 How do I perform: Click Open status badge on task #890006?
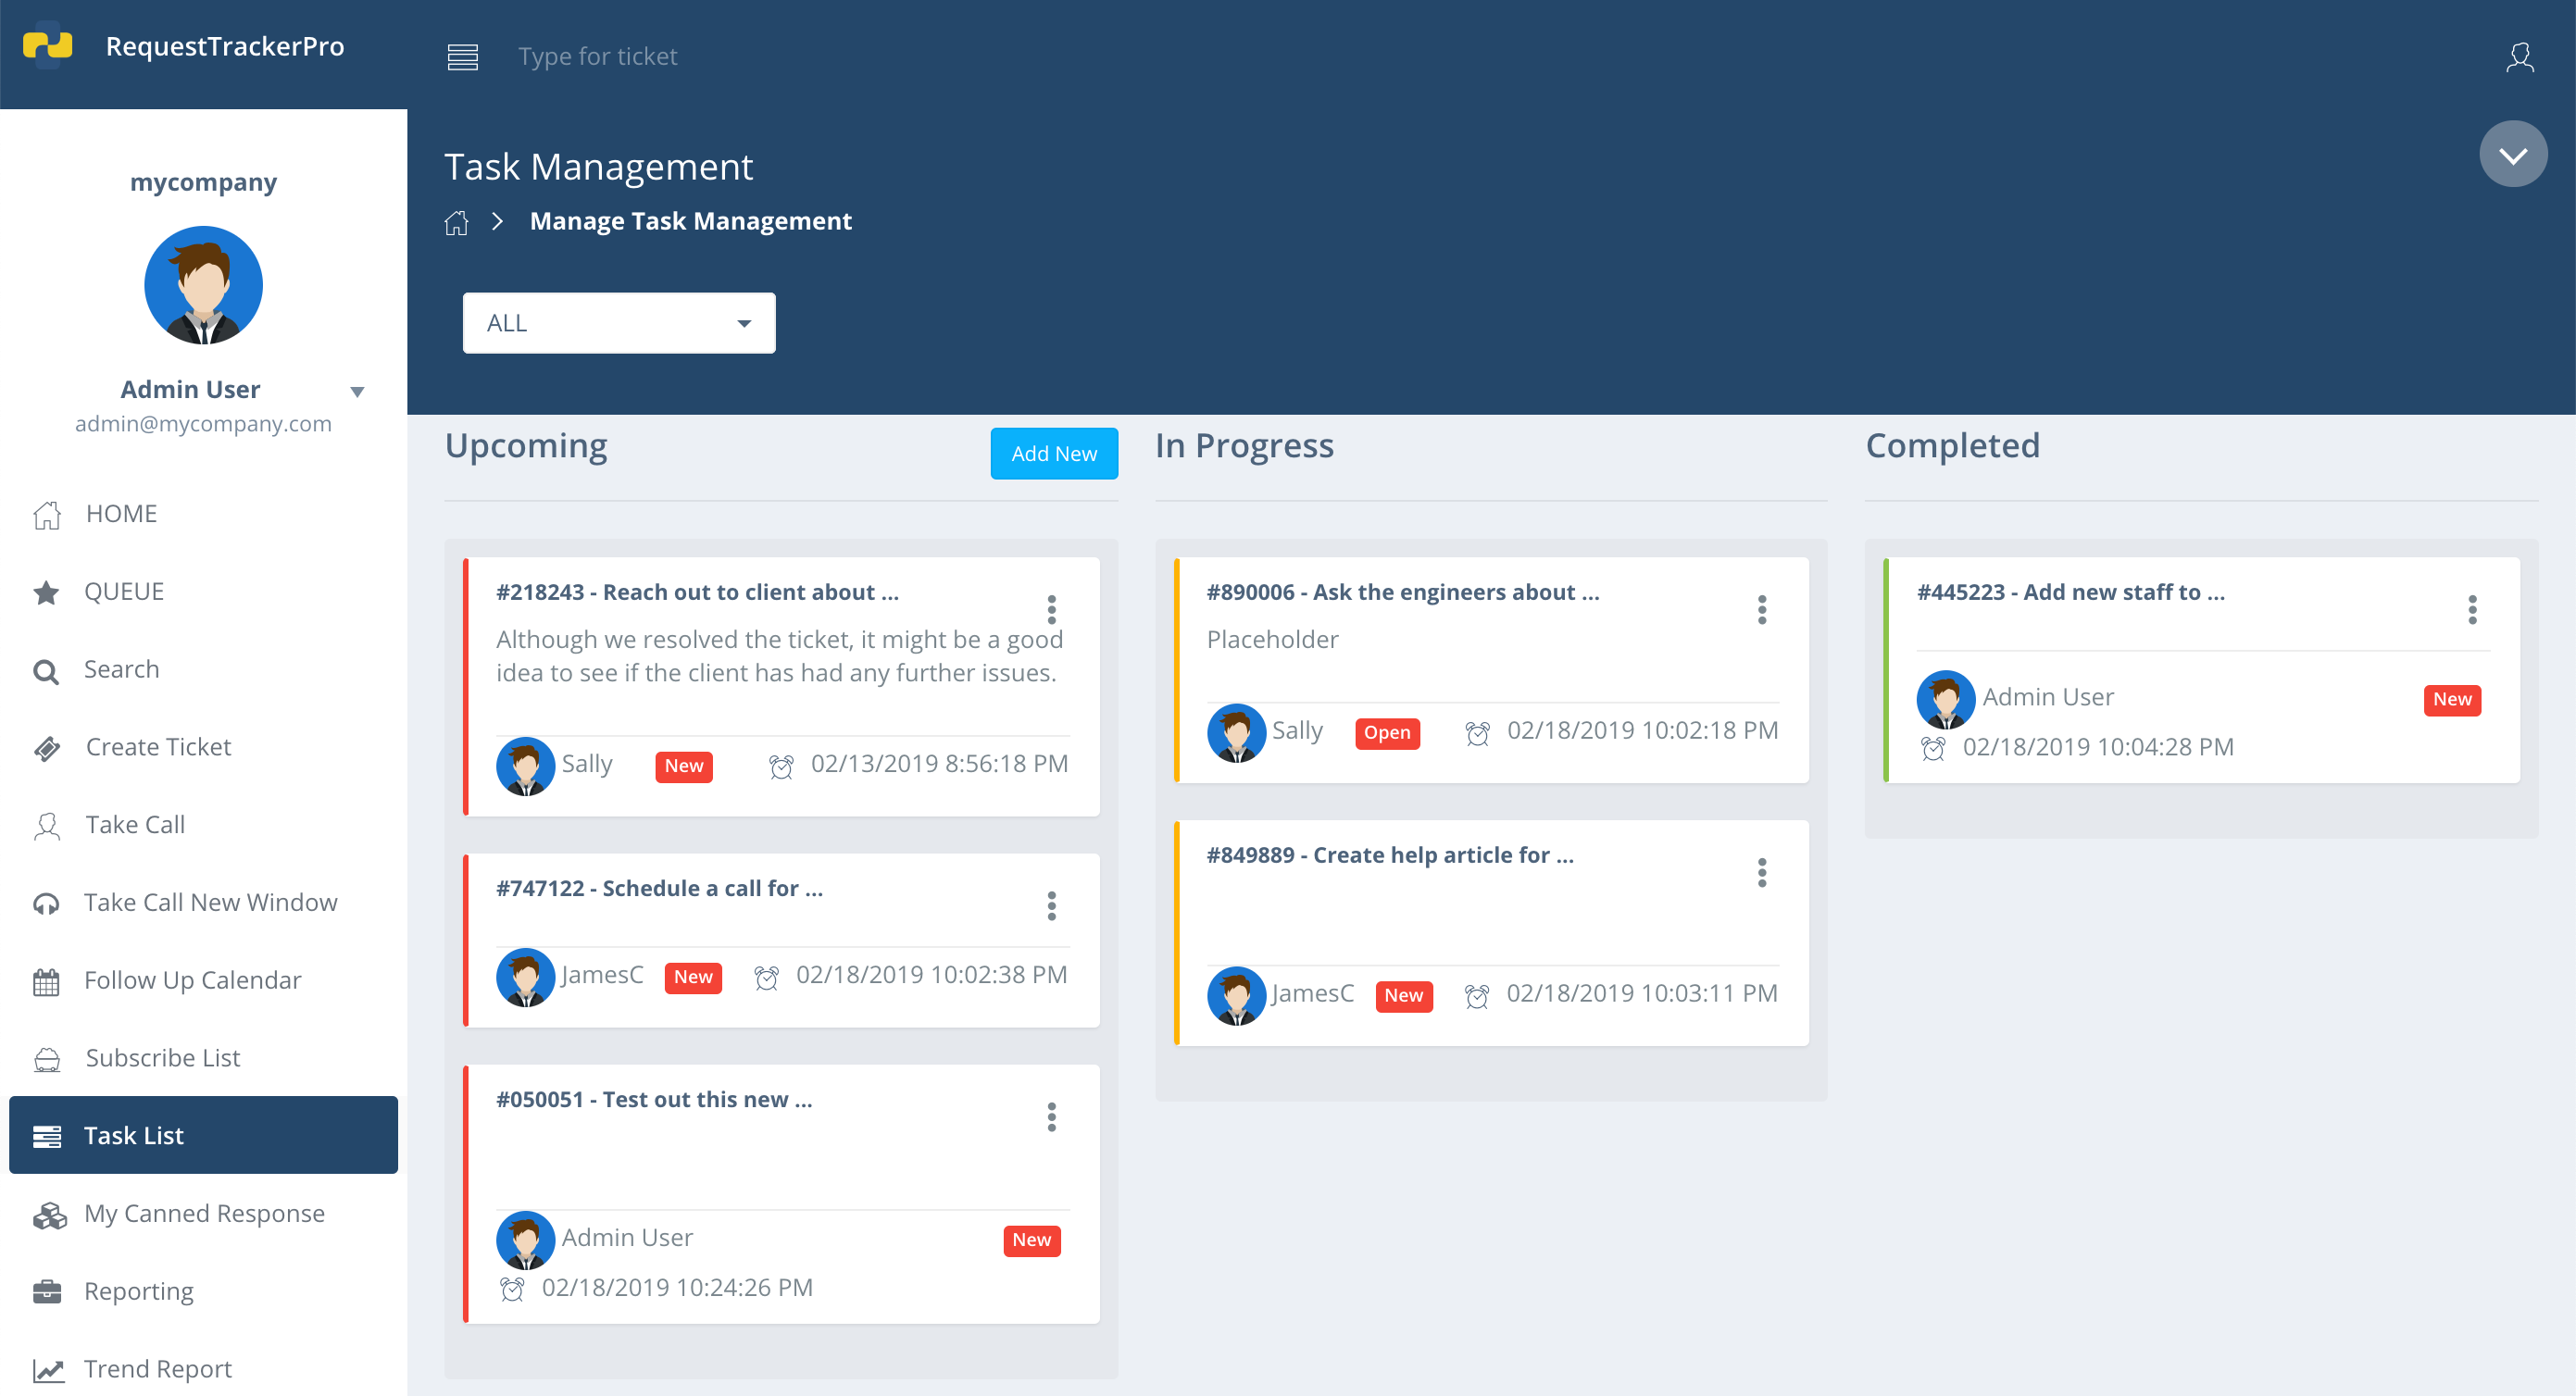click(1387, 733)
